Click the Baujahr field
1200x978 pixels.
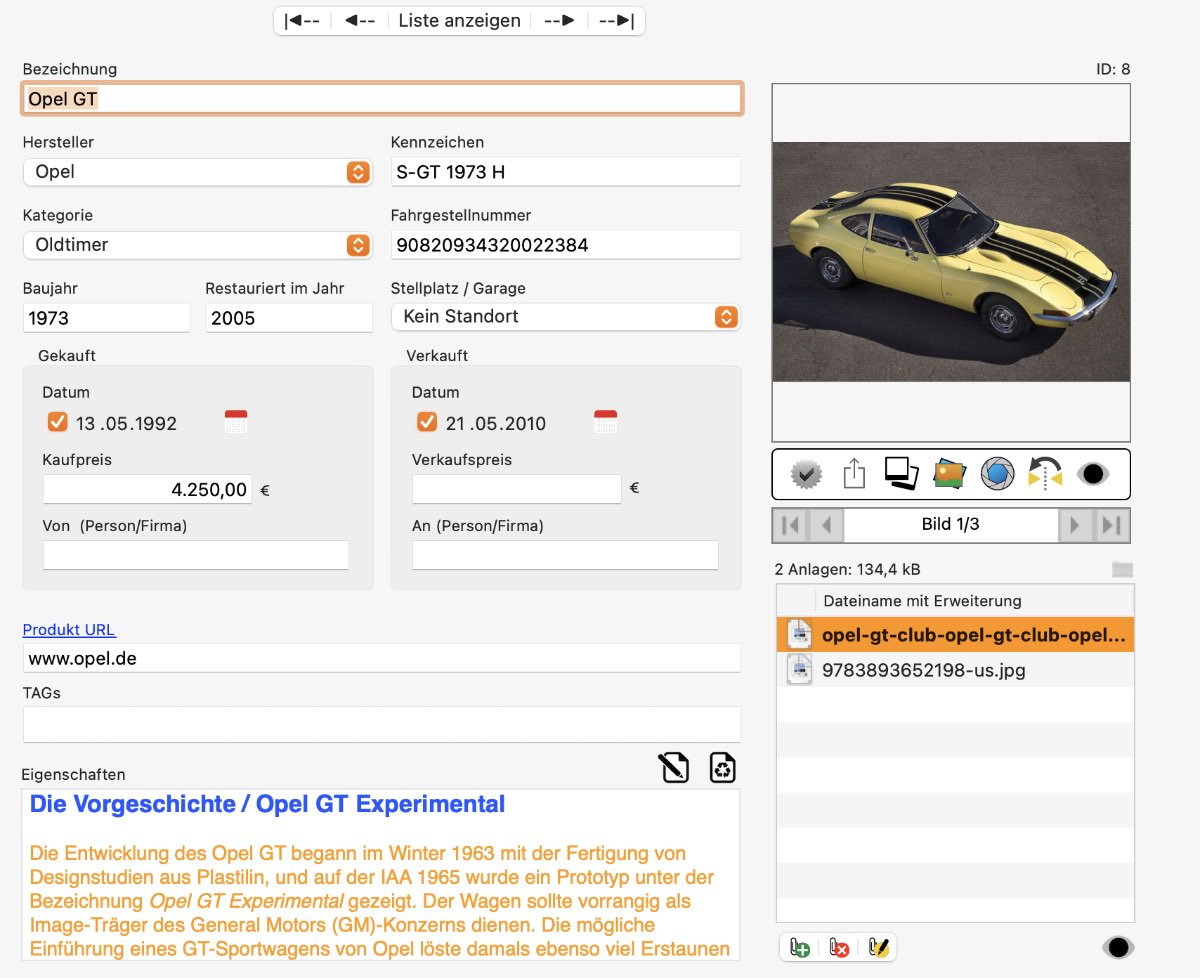click(106, 318)
